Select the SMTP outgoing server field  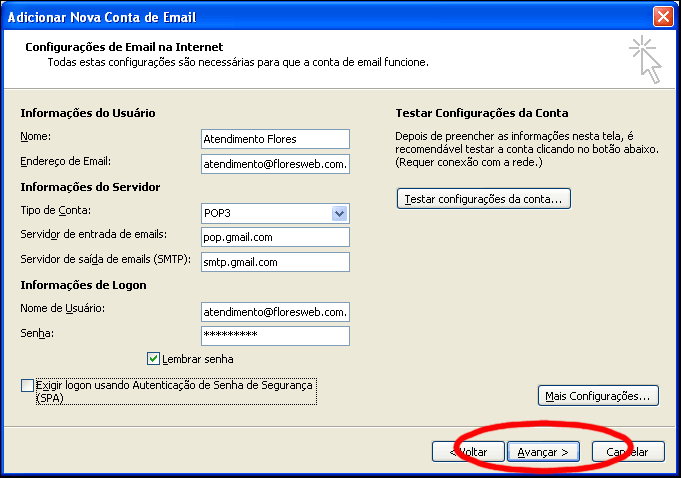click(275, 262)
